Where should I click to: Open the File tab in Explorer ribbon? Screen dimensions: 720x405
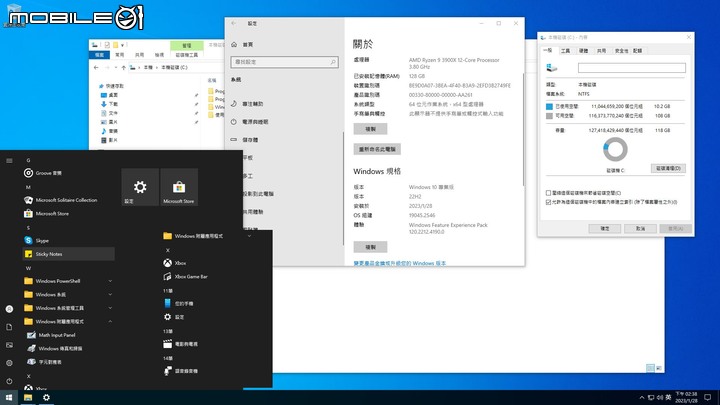(x=99, y=55)
